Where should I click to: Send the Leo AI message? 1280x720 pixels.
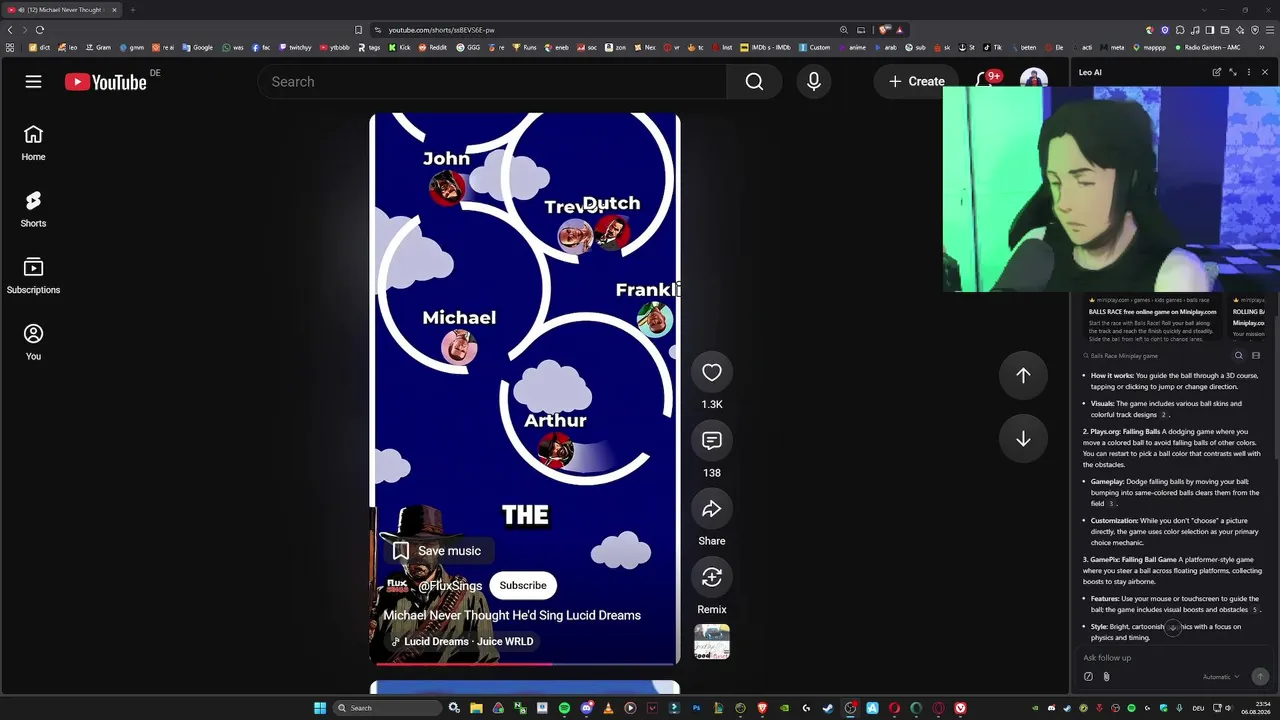point(1260,677)
